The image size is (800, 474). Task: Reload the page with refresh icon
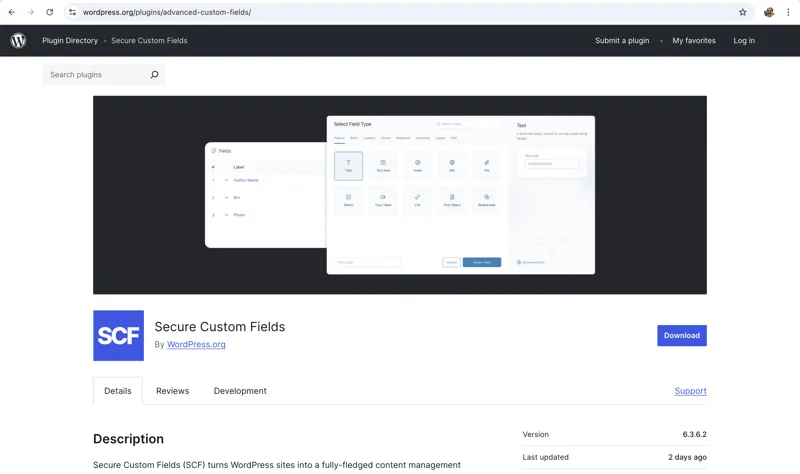pyautogui.click(x=49, y=12)
